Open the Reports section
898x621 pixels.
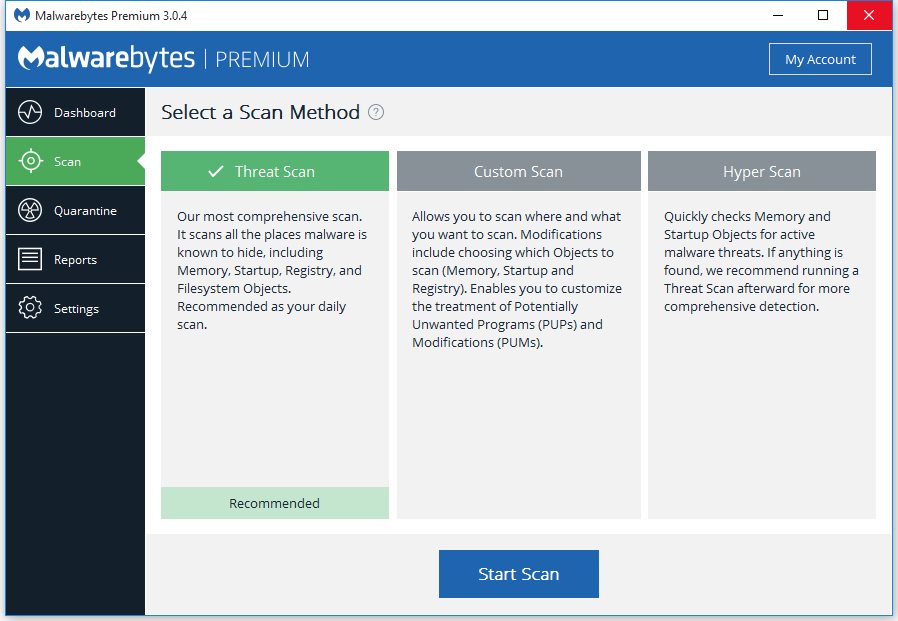[75, 260]
